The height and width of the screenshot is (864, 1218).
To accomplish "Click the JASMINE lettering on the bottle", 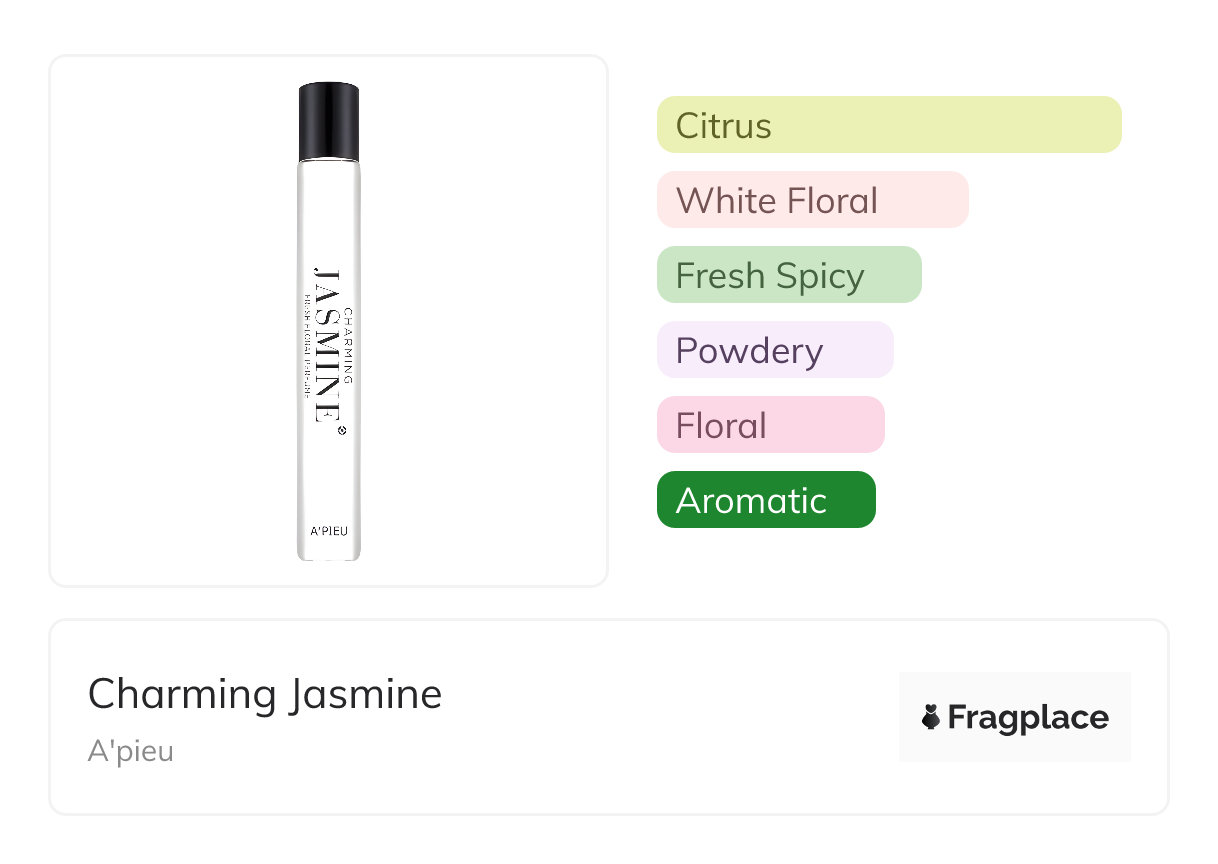I will (x=329, y=345).
